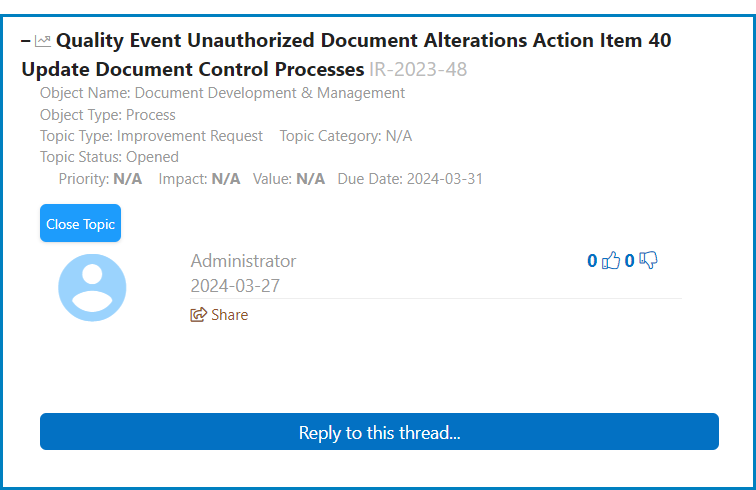756x490 pixels.
Task: Click the Topic Status Opened field
Action: click(x=109, y=157)
